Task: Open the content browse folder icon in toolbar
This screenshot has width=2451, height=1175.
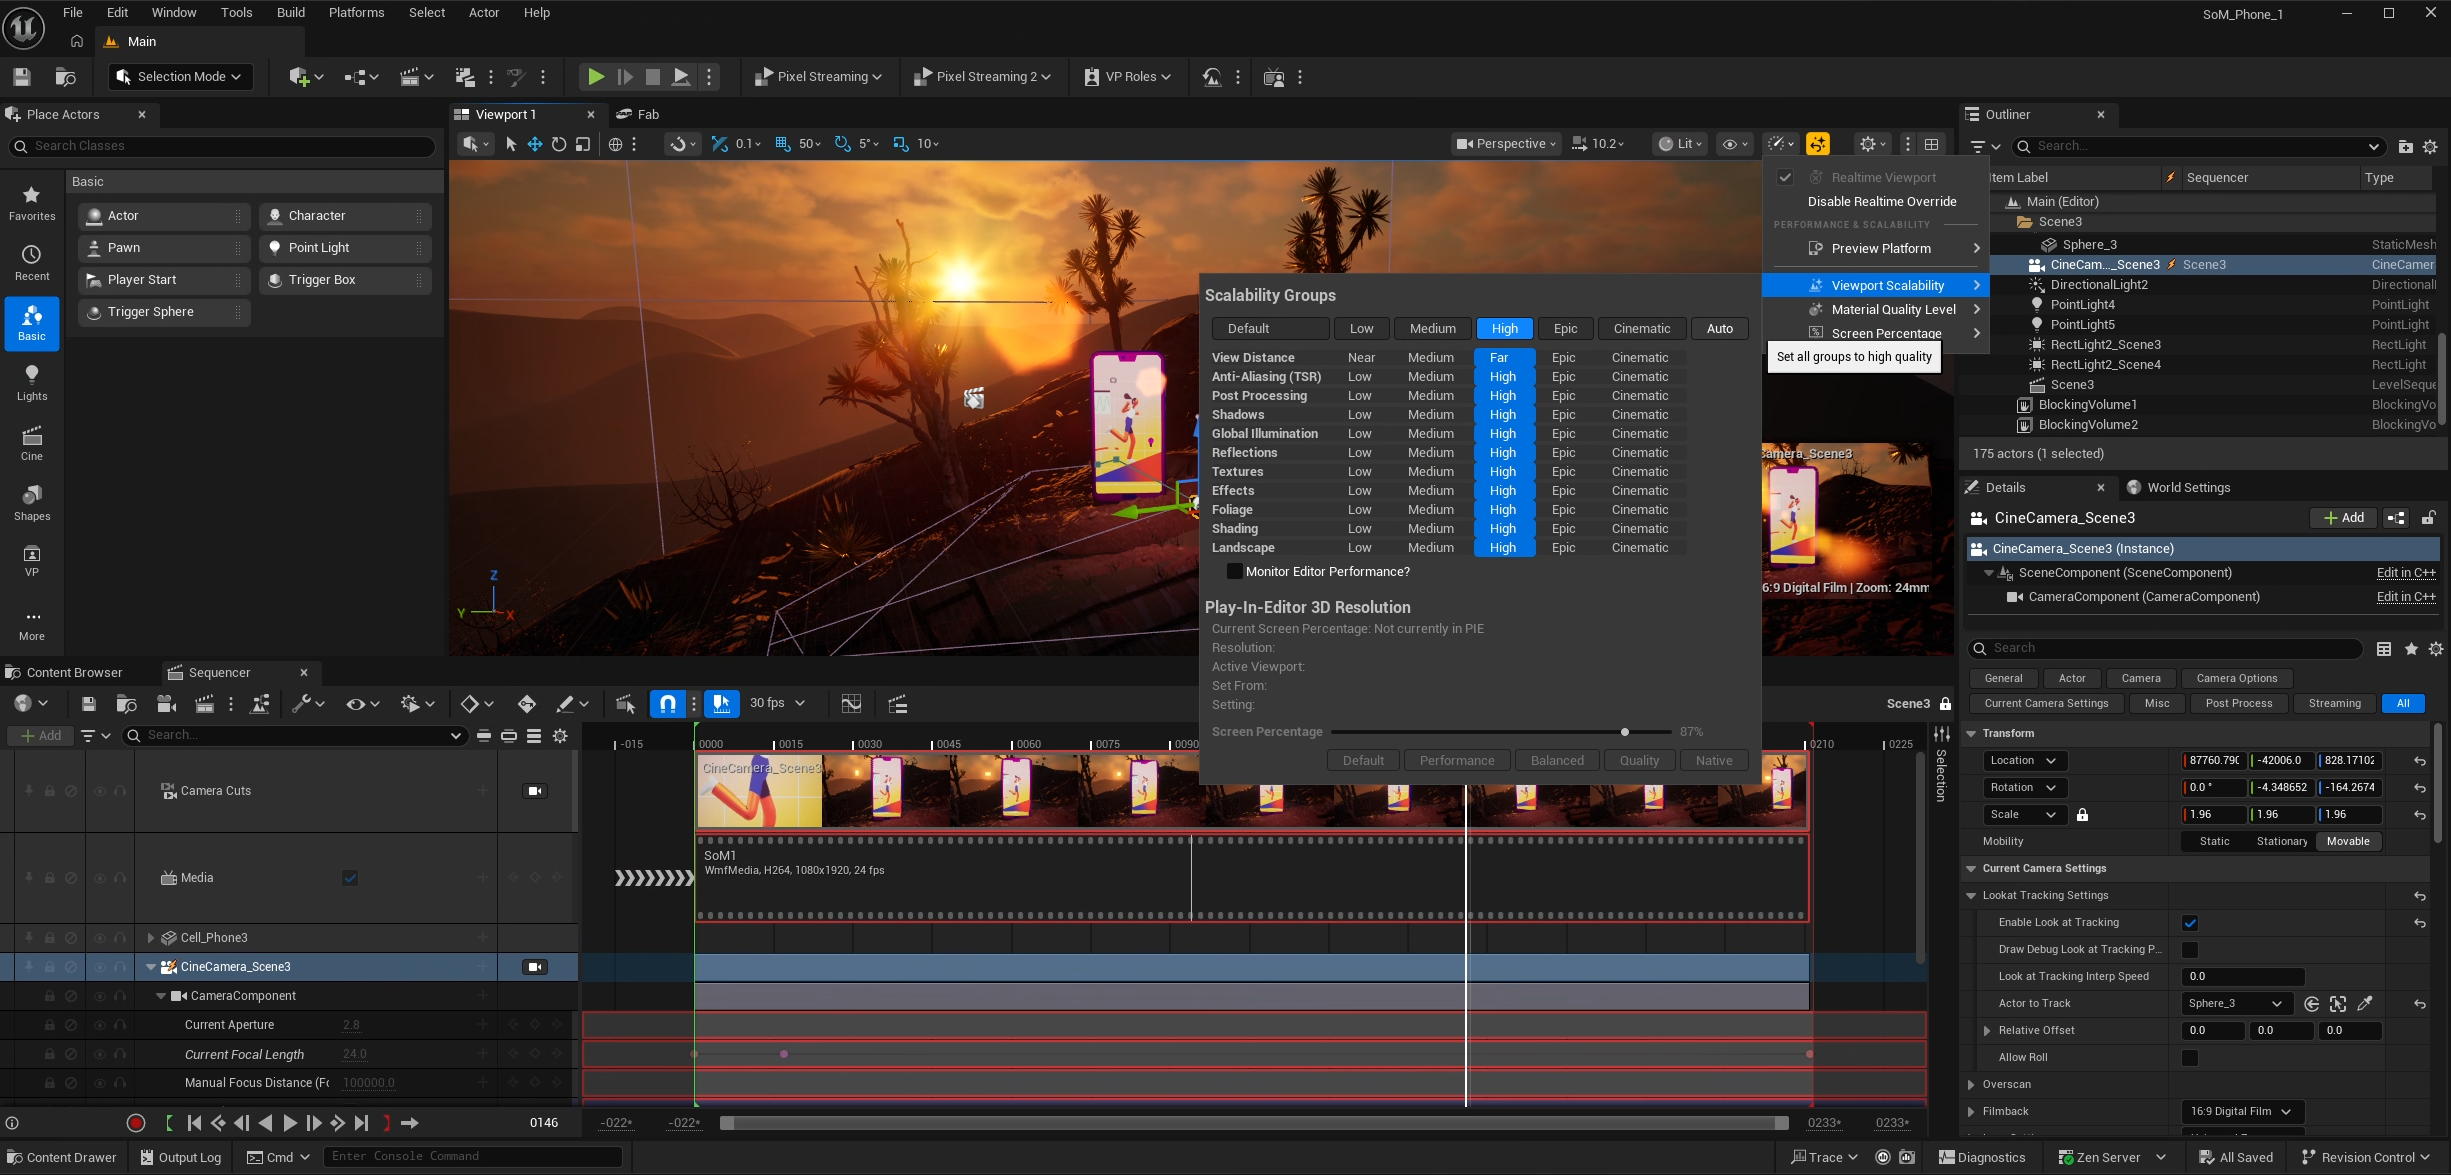Action: [x=66, y=77]
